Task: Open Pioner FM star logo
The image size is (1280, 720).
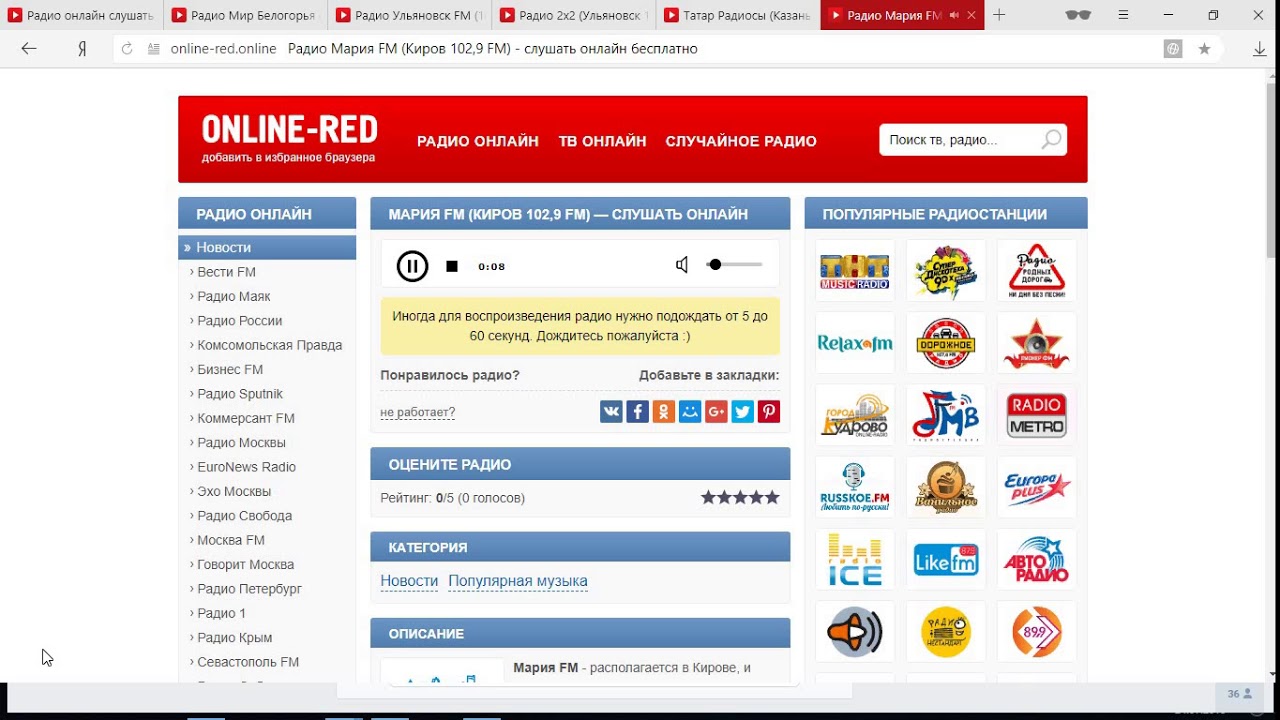Action: [1037, 343]
